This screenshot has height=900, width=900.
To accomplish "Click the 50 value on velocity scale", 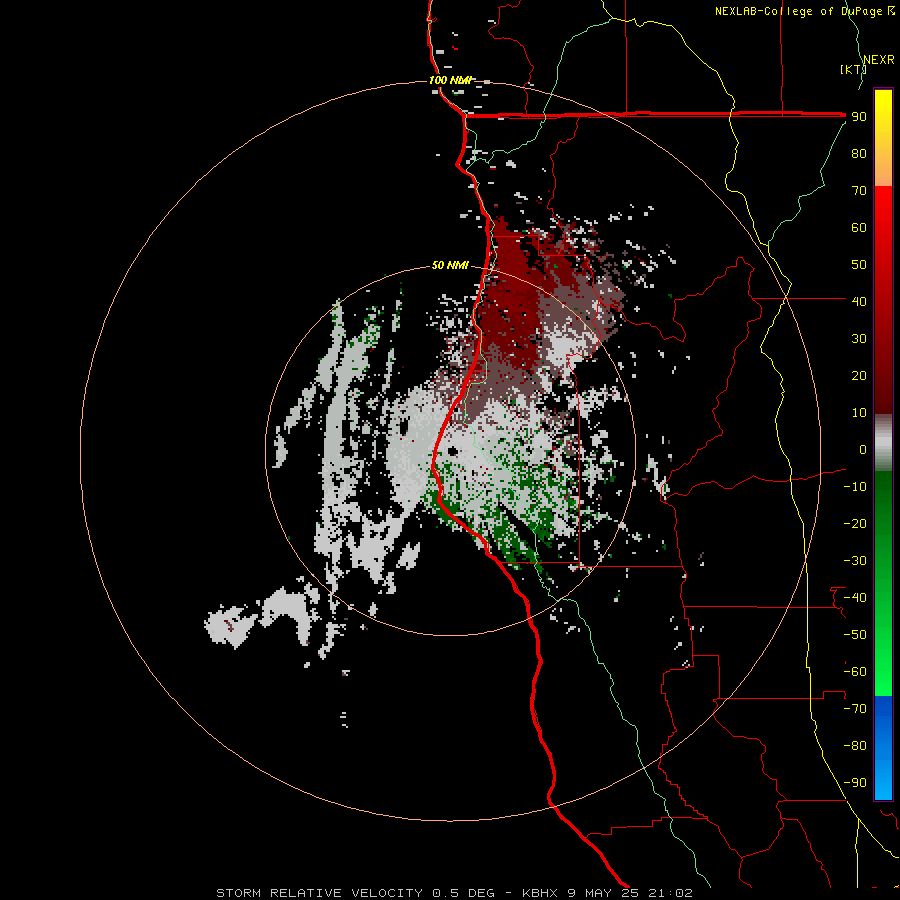I will (859, 265).
